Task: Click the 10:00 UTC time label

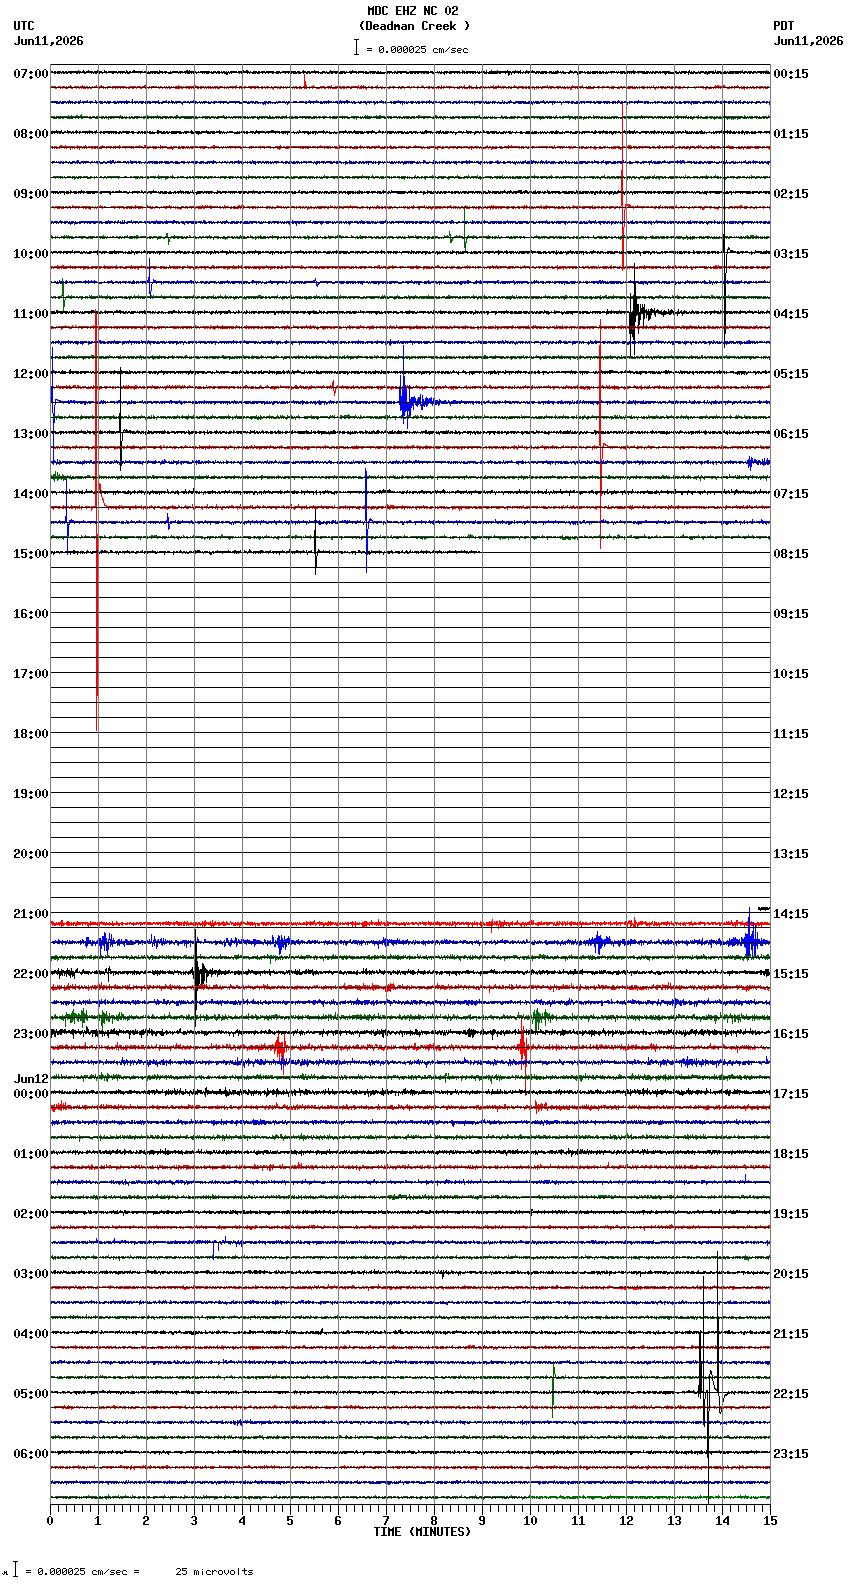Action: coord(31,254)
